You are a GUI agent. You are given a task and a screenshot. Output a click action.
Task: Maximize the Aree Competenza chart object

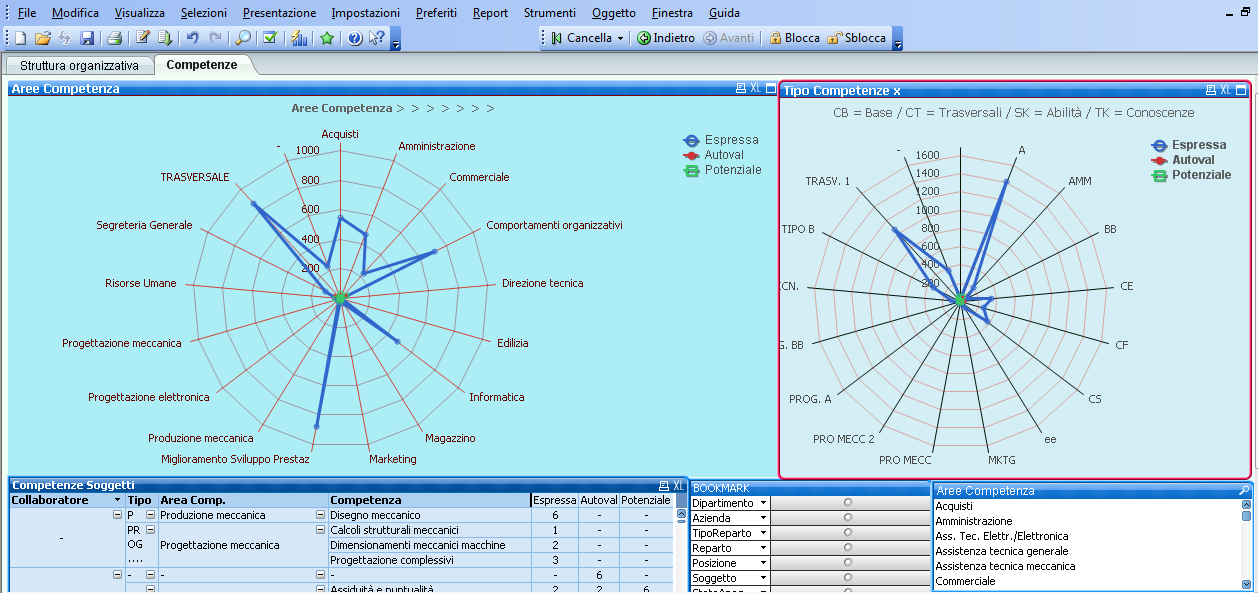769,89
